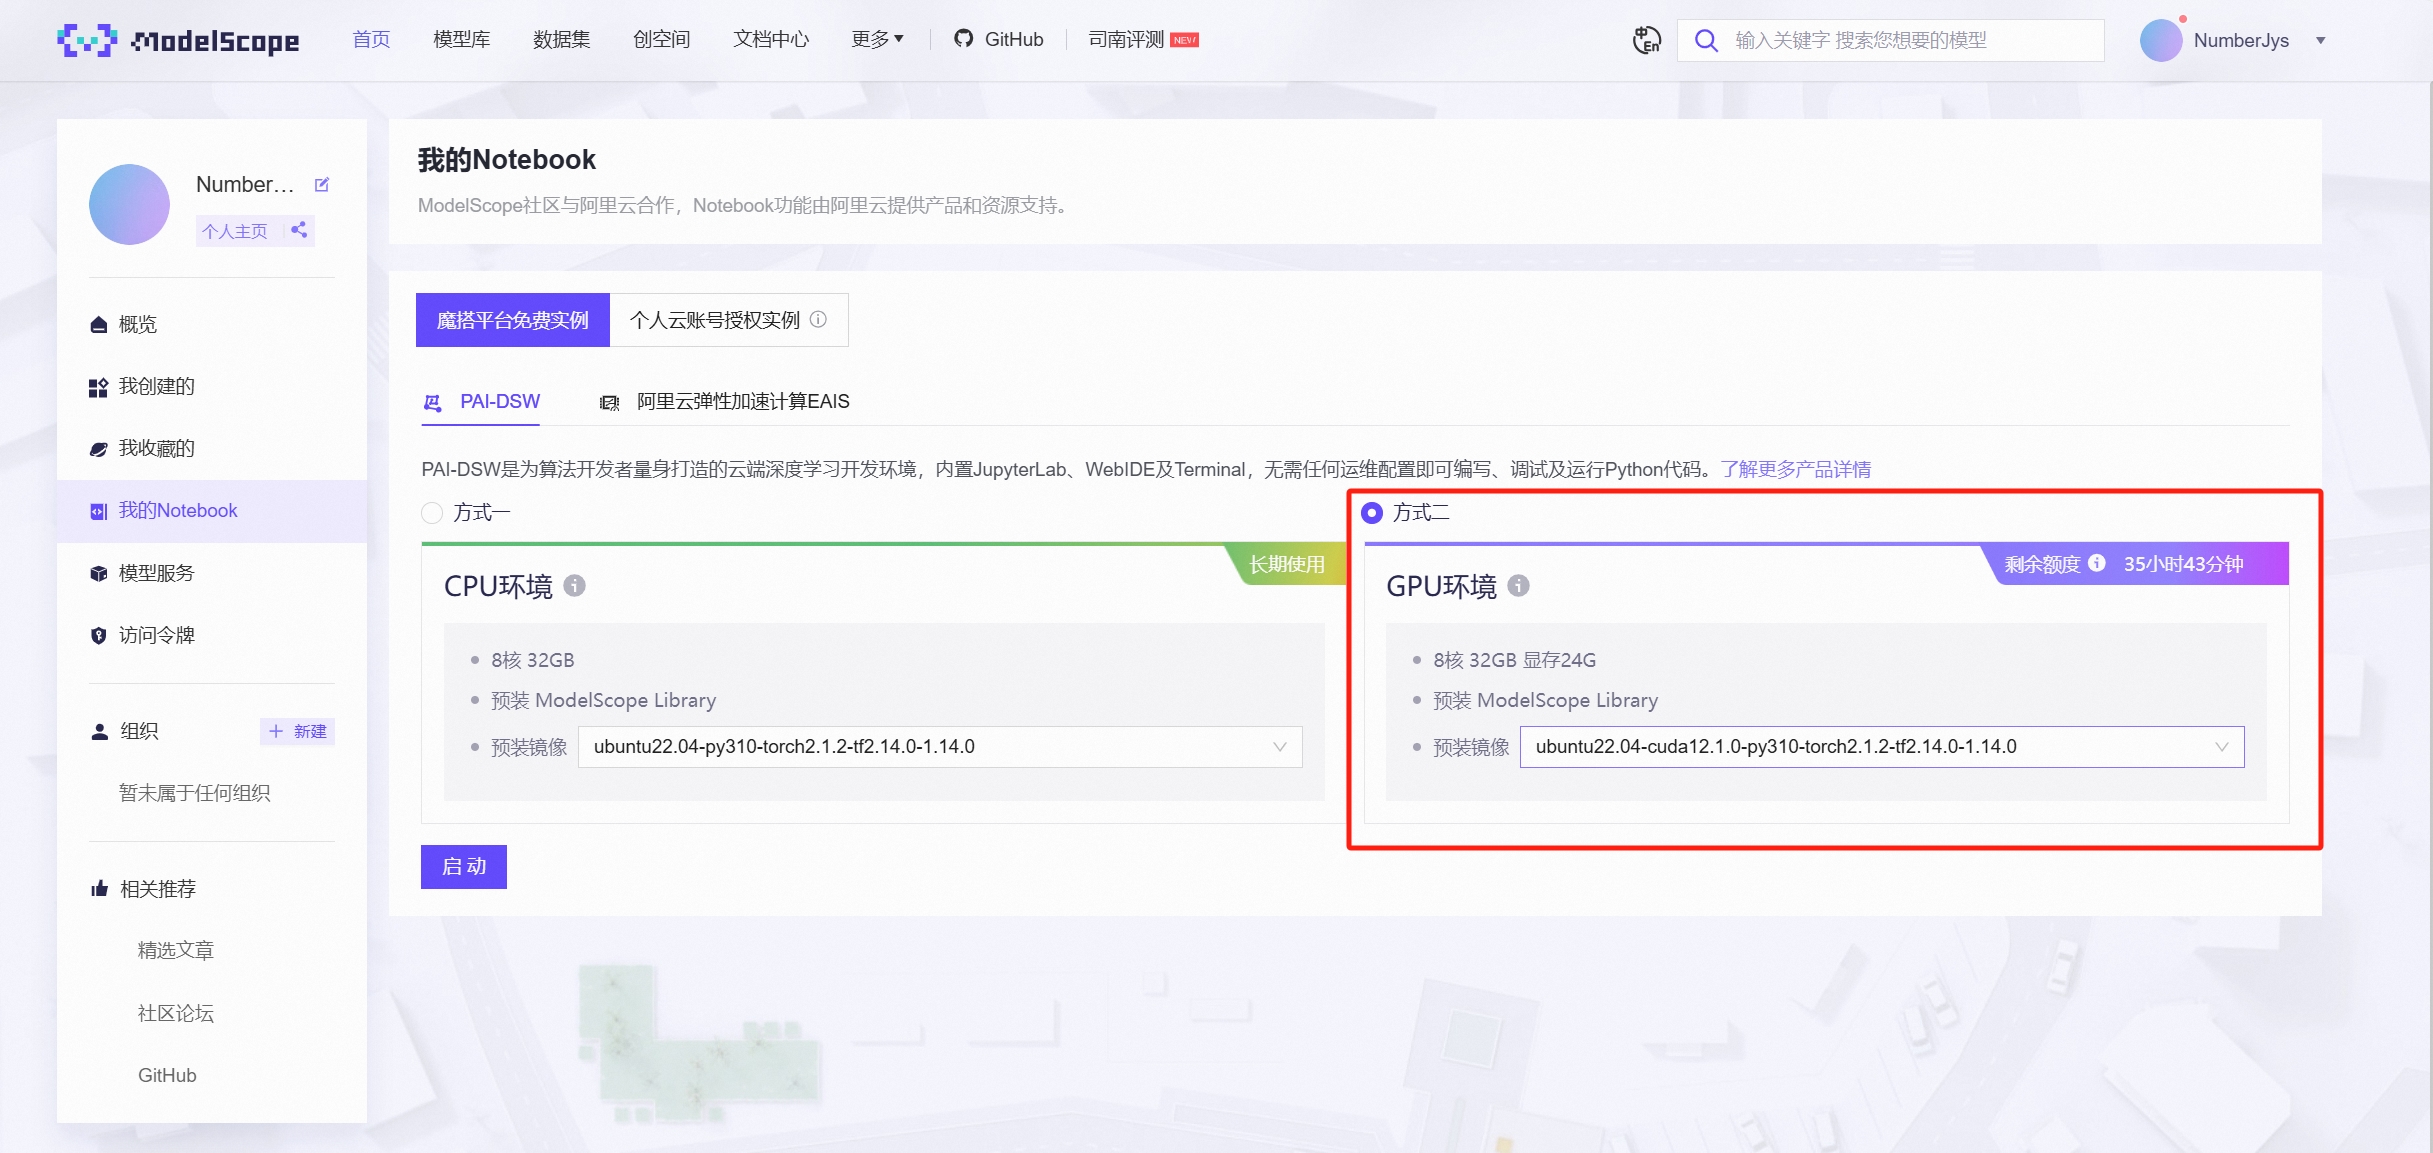Open 社区论坛 link
This screenshot has width=2433, height=1153.
click(x=176, y=1013)
